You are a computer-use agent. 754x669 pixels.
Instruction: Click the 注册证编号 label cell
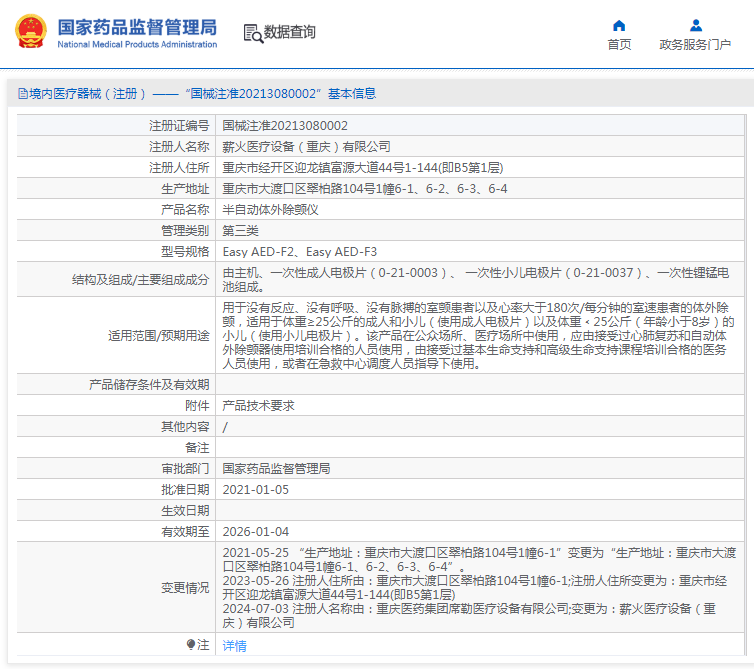point(116,126)
